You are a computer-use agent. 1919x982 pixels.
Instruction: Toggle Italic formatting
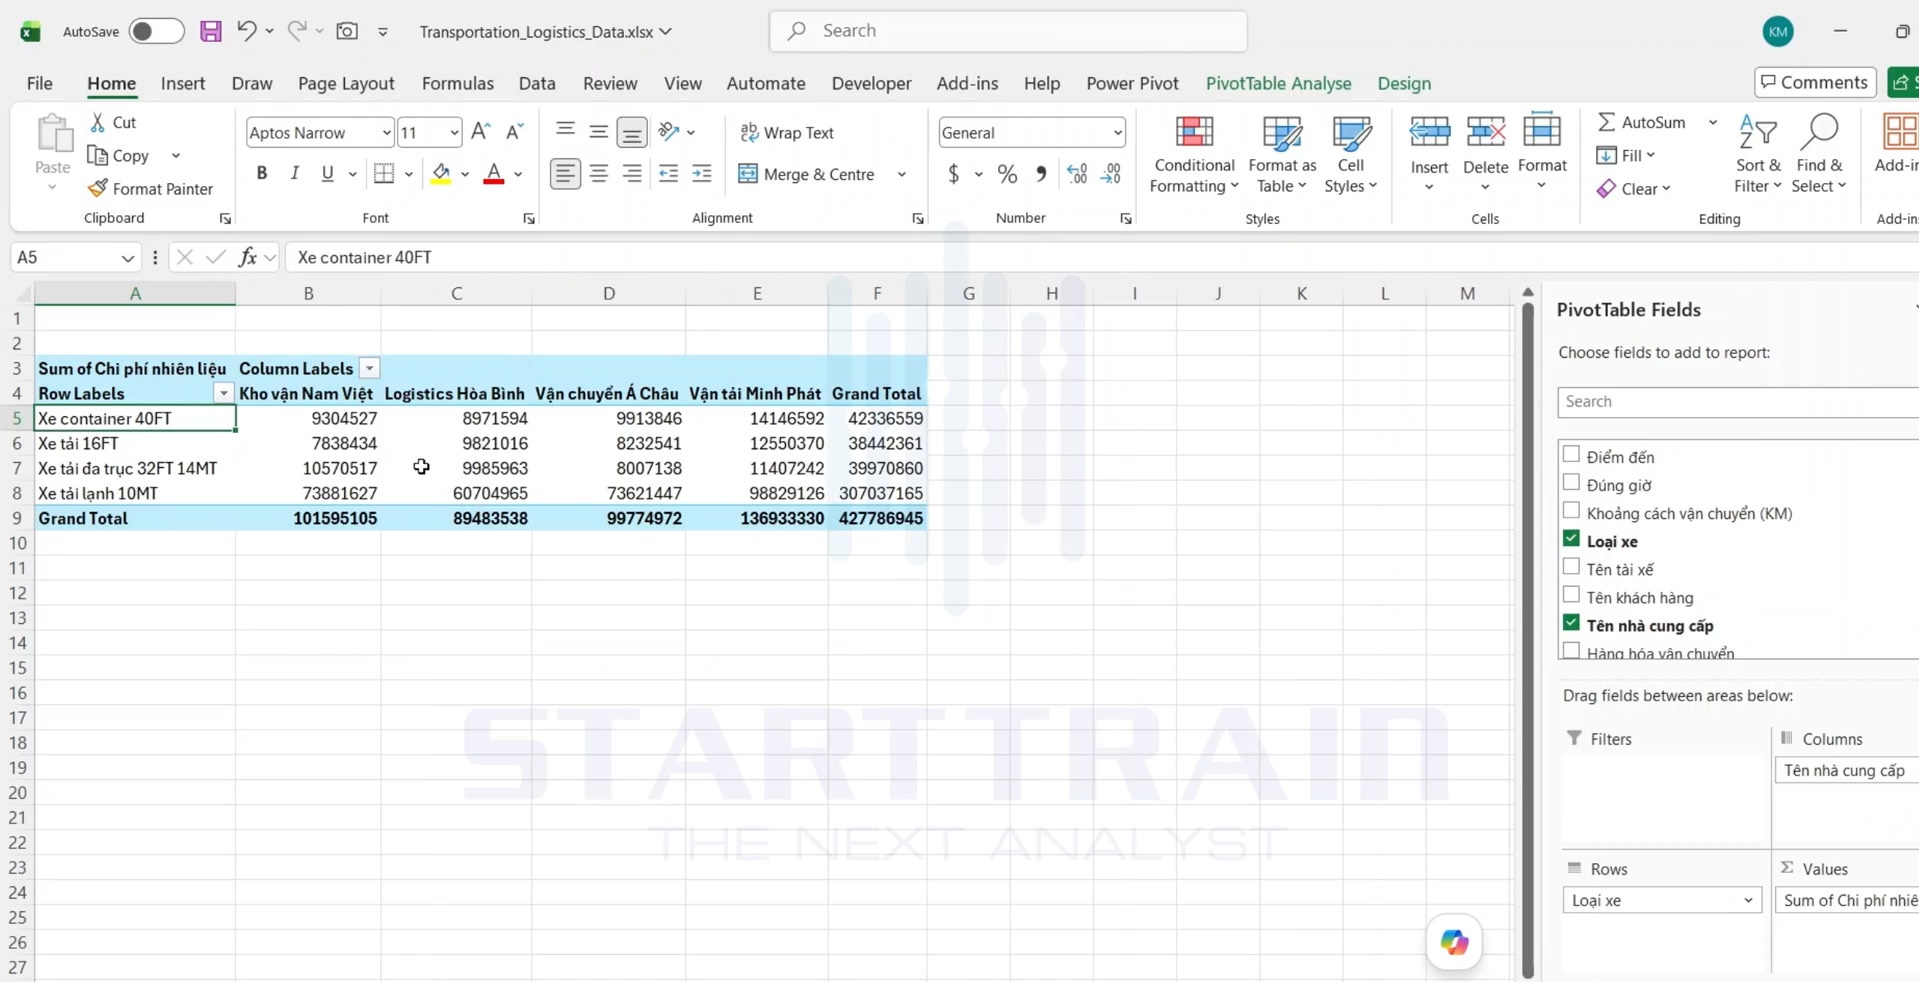[x=294, y=173]
